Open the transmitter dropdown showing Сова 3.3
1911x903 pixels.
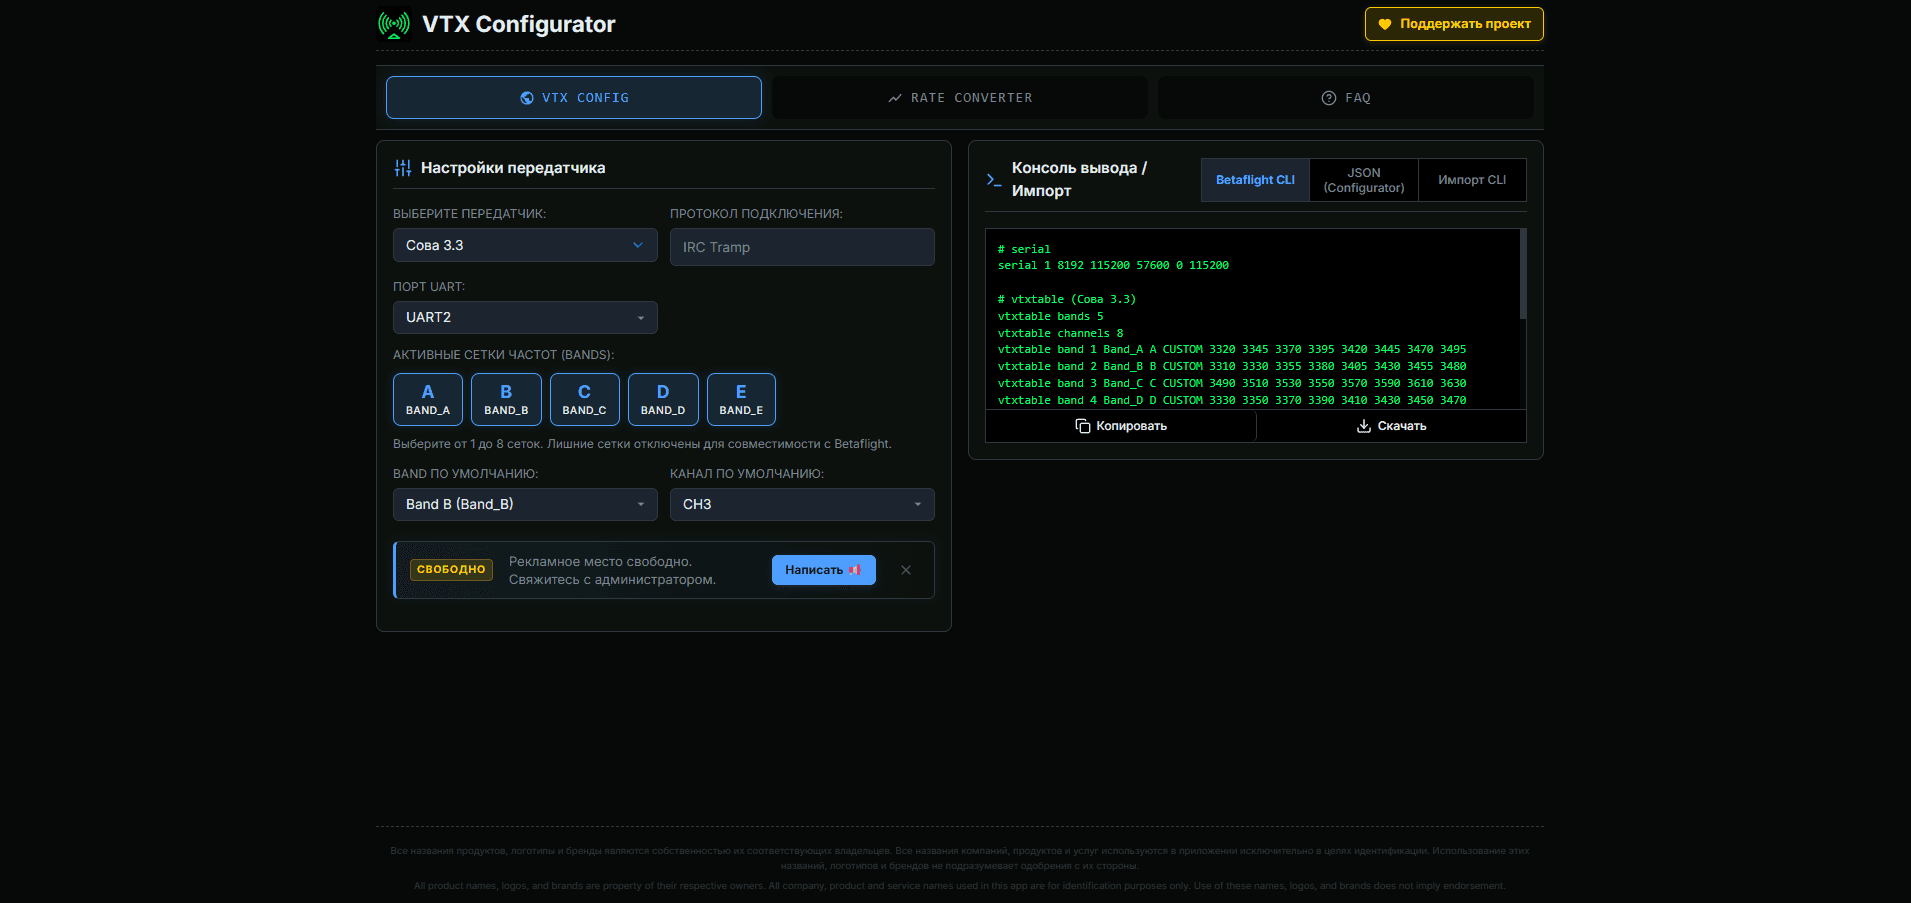[525, 245]
